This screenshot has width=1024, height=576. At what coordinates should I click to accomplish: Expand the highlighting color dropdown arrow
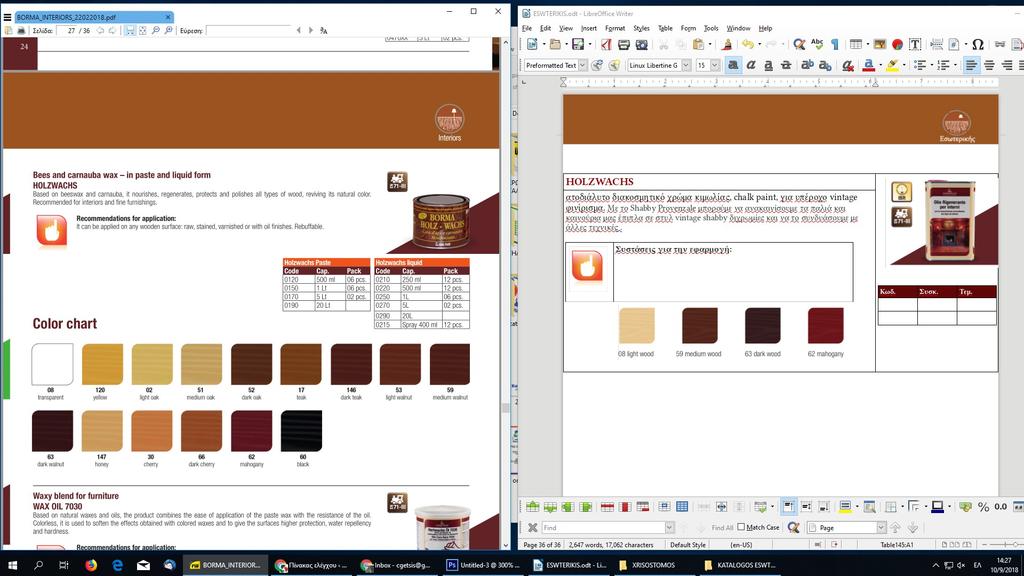[x=903, y=65]
